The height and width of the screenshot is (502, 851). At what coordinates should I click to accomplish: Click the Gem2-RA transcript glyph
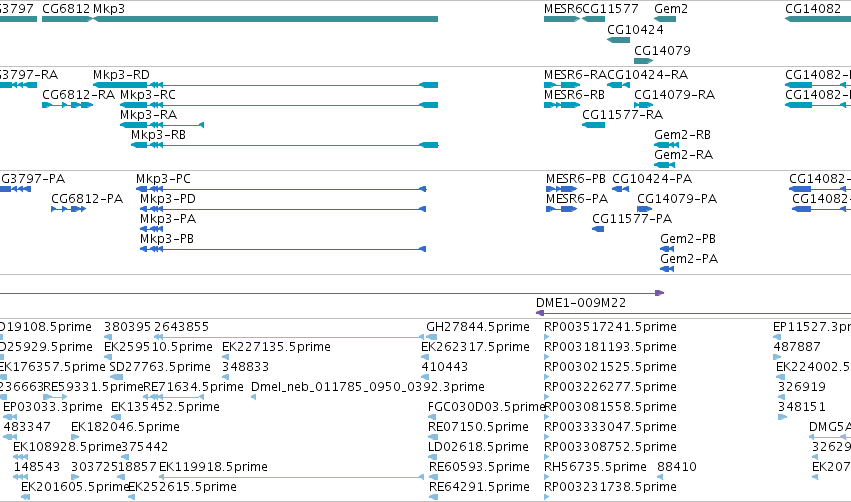point(664,165)
